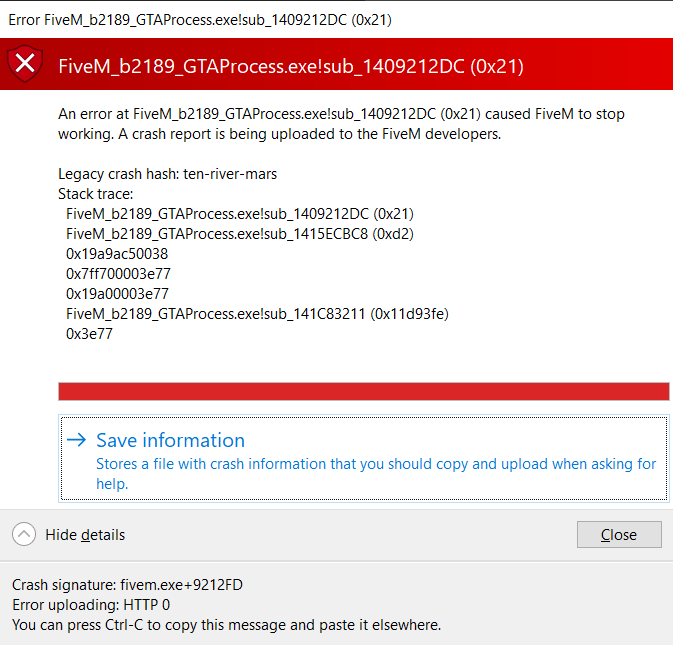673x645 pixels.
Task: Click the 'Stores a file with crash information' description
Action: point(376,473)
